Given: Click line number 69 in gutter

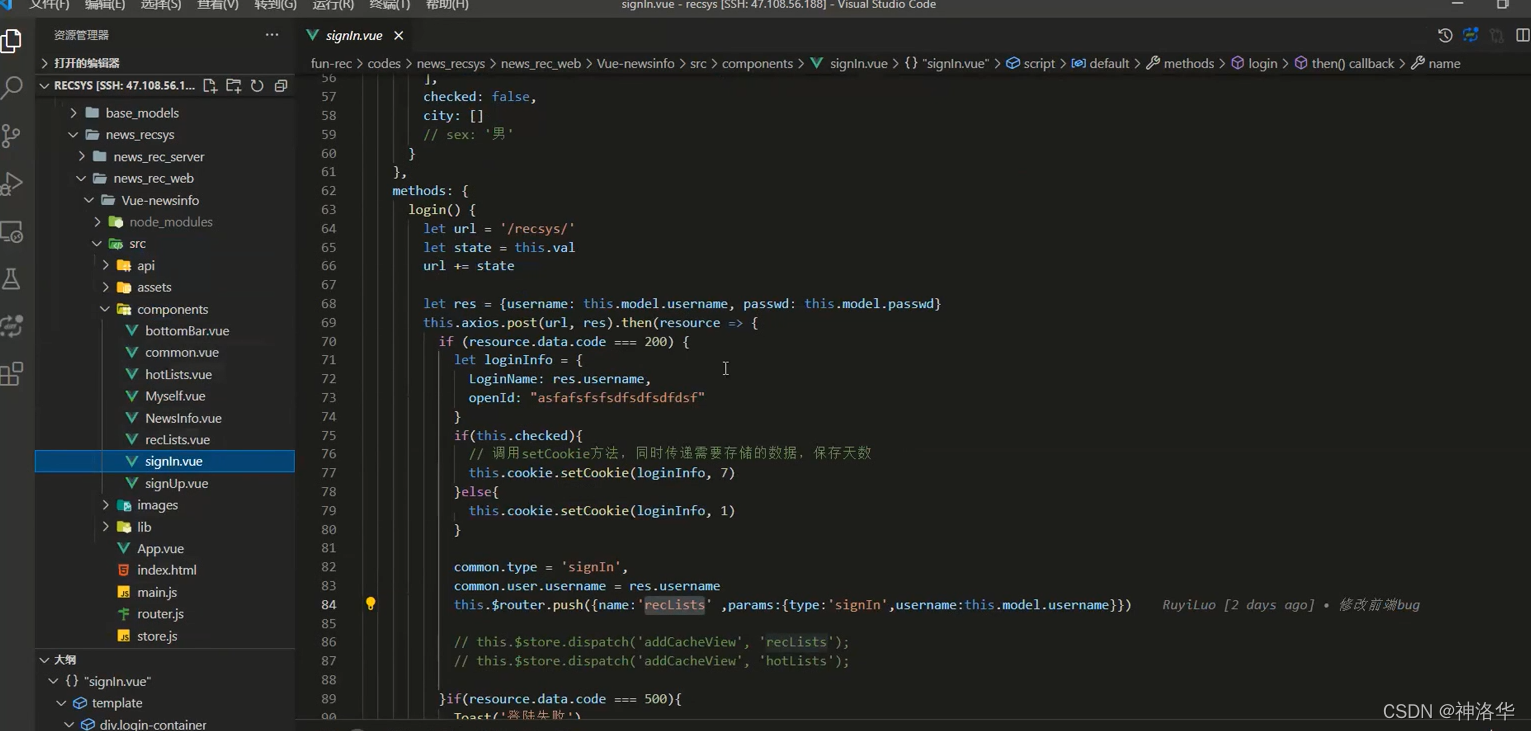Looking at the screenshot, I should coord(329,322).
